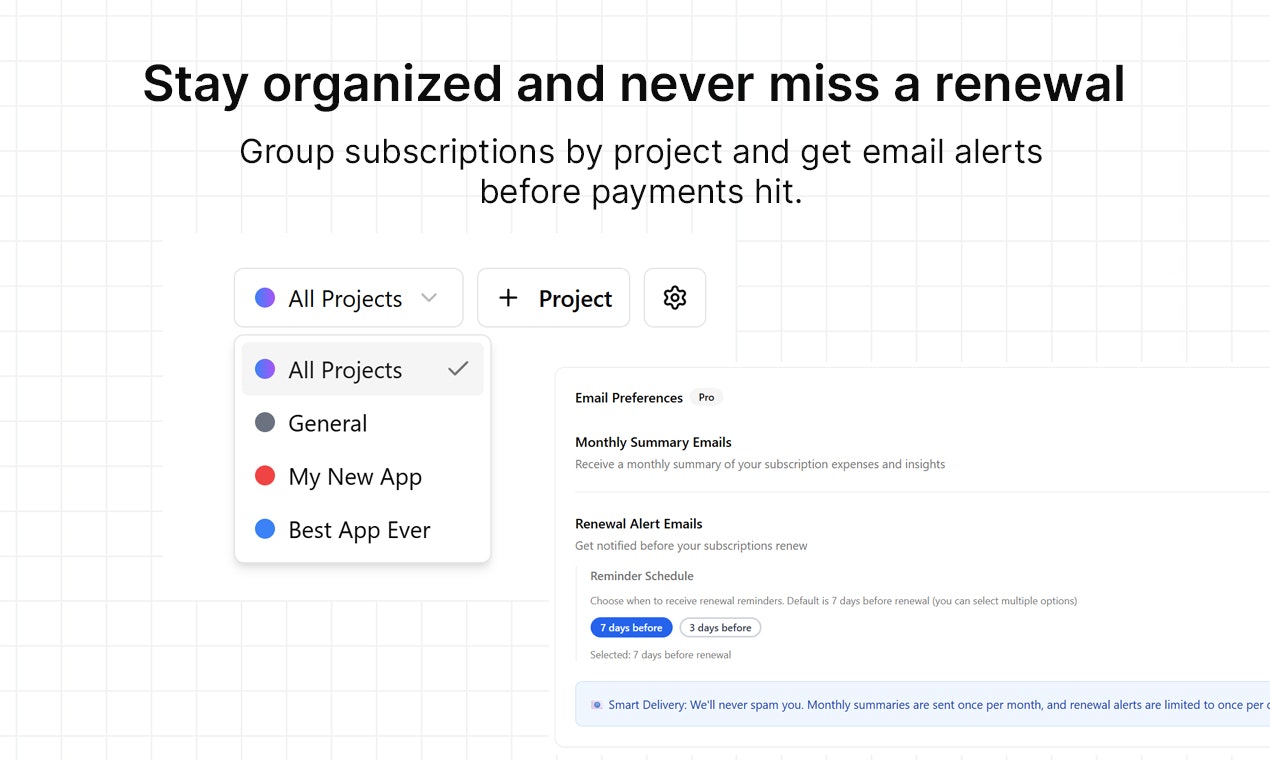
Task: Click the gray dot beside General
Action: coord(265,423)
